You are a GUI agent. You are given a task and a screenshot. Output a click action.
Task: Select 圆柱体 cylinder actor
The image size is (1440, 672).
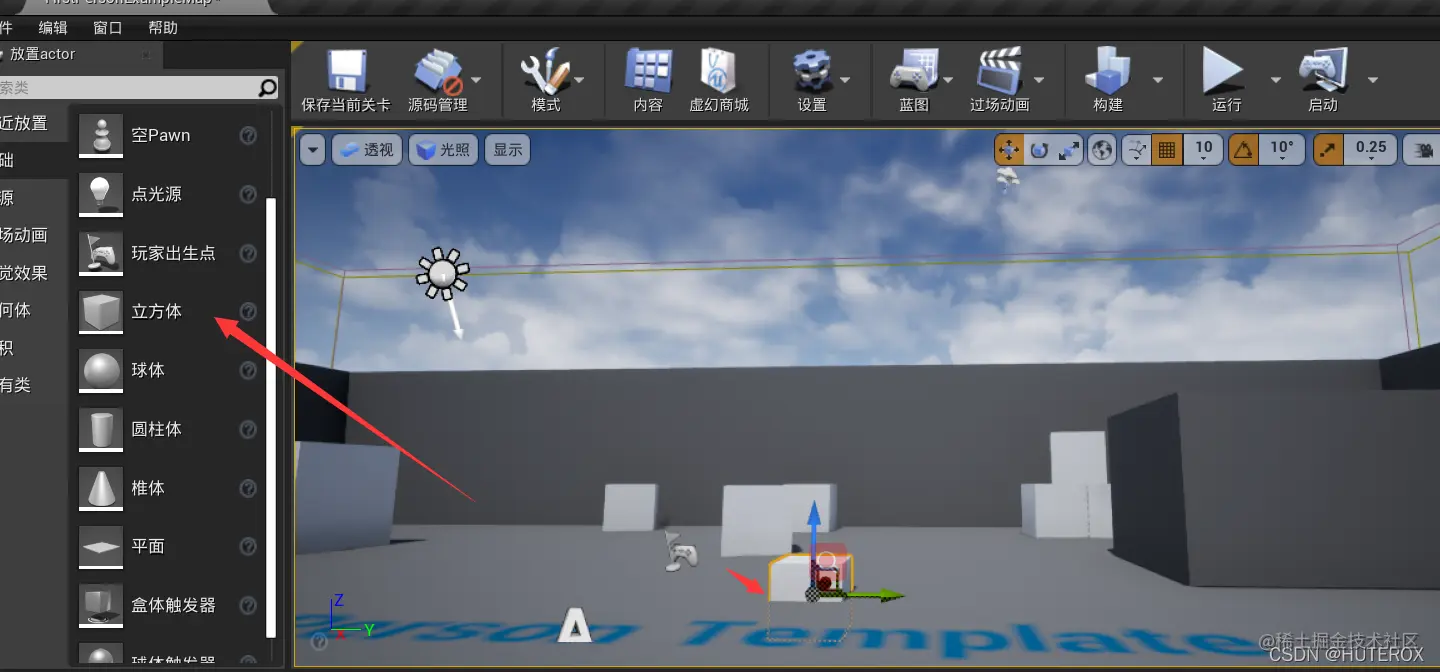[168, 429]
